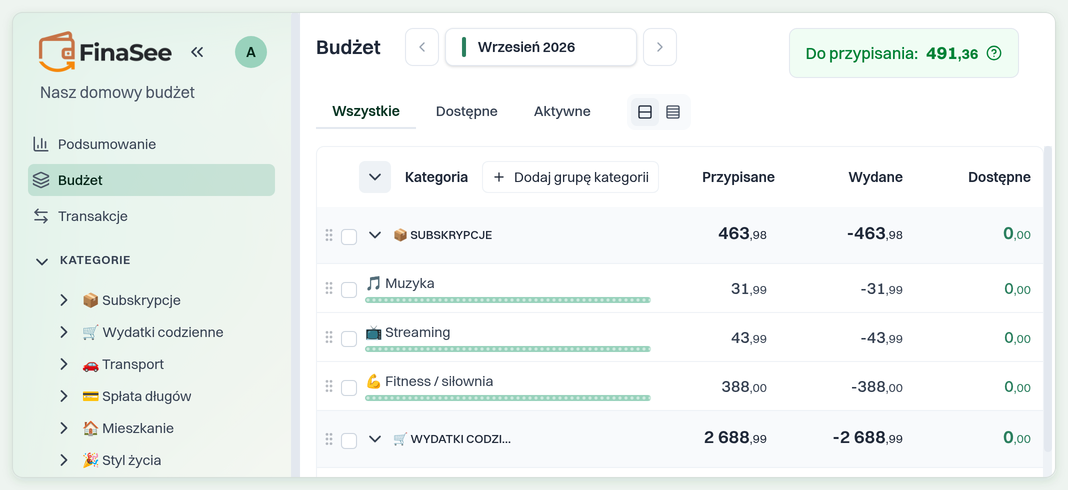The image size is (1068, 490).
Task: Collapse the Kategorie sidebar section
Action: click(42, 260)
